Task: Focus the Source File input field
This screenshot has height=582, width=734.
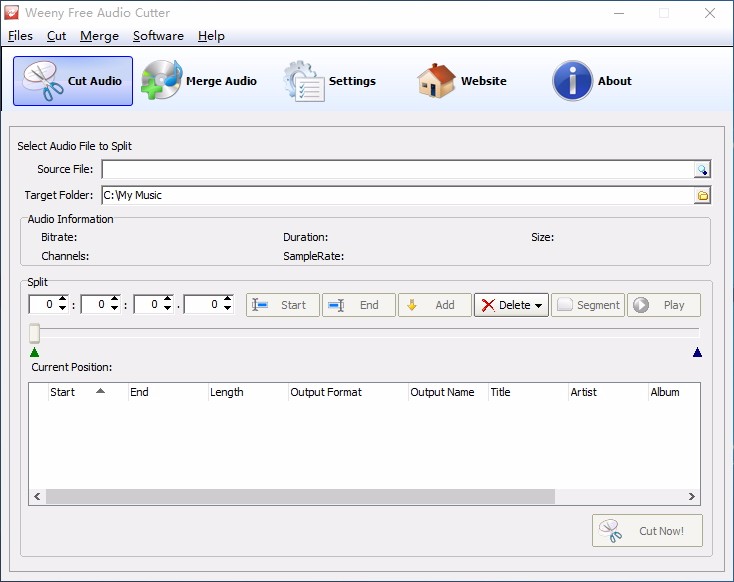Action: (398, 170)
